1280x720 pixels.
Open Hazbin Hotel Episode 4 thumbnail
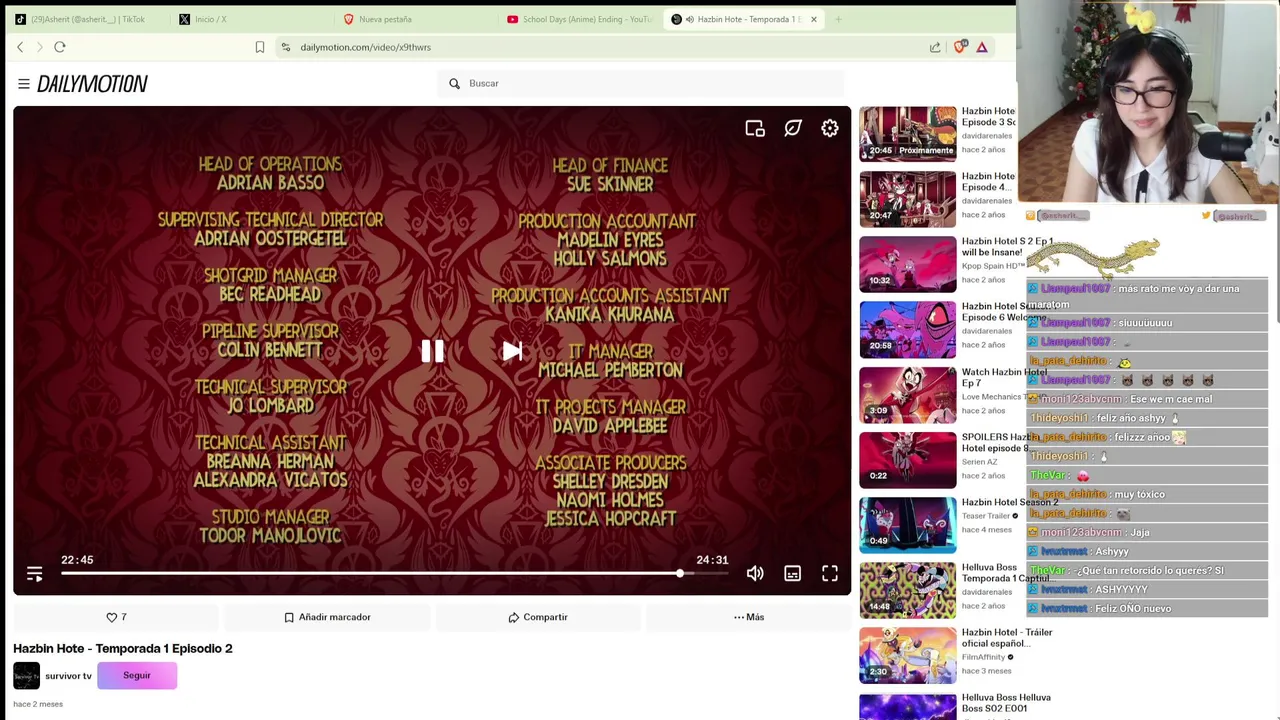pyautogui.click(x=908, y=199)
